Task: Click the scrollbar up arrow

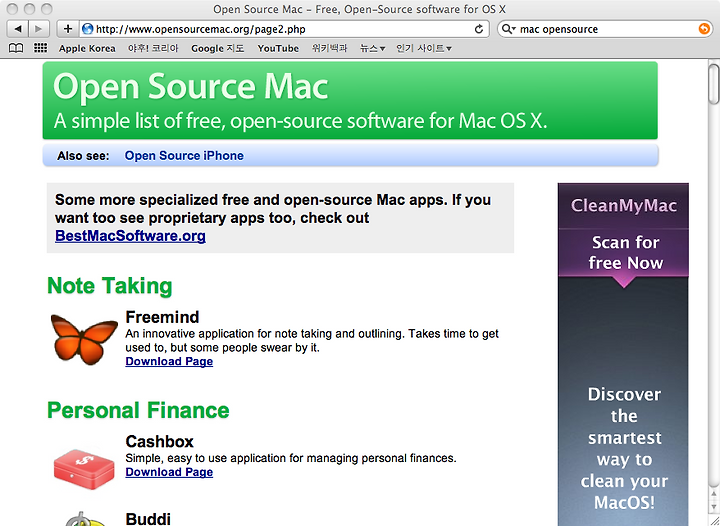Action: 714,493
